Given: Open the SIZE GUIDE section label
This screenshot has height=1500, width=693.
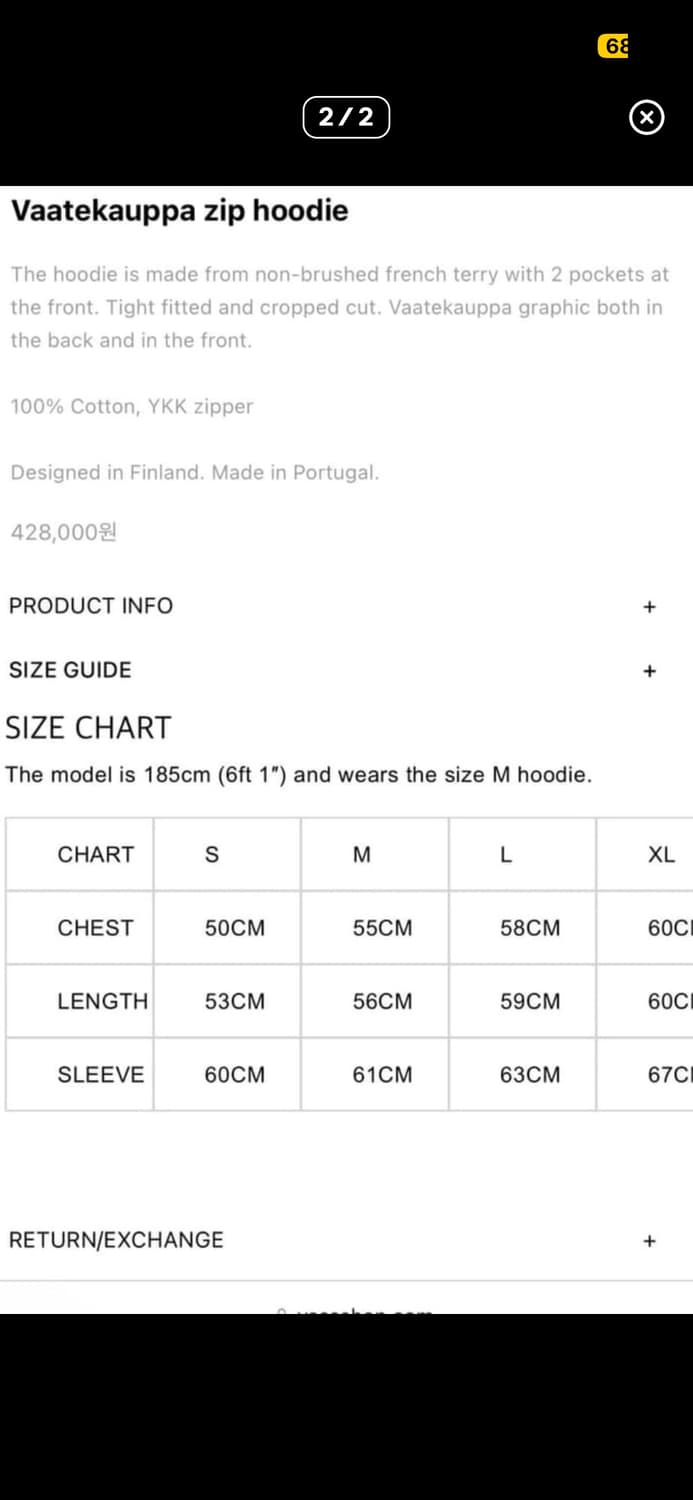Looking at the screenshot, I should (x=70, y=670).
